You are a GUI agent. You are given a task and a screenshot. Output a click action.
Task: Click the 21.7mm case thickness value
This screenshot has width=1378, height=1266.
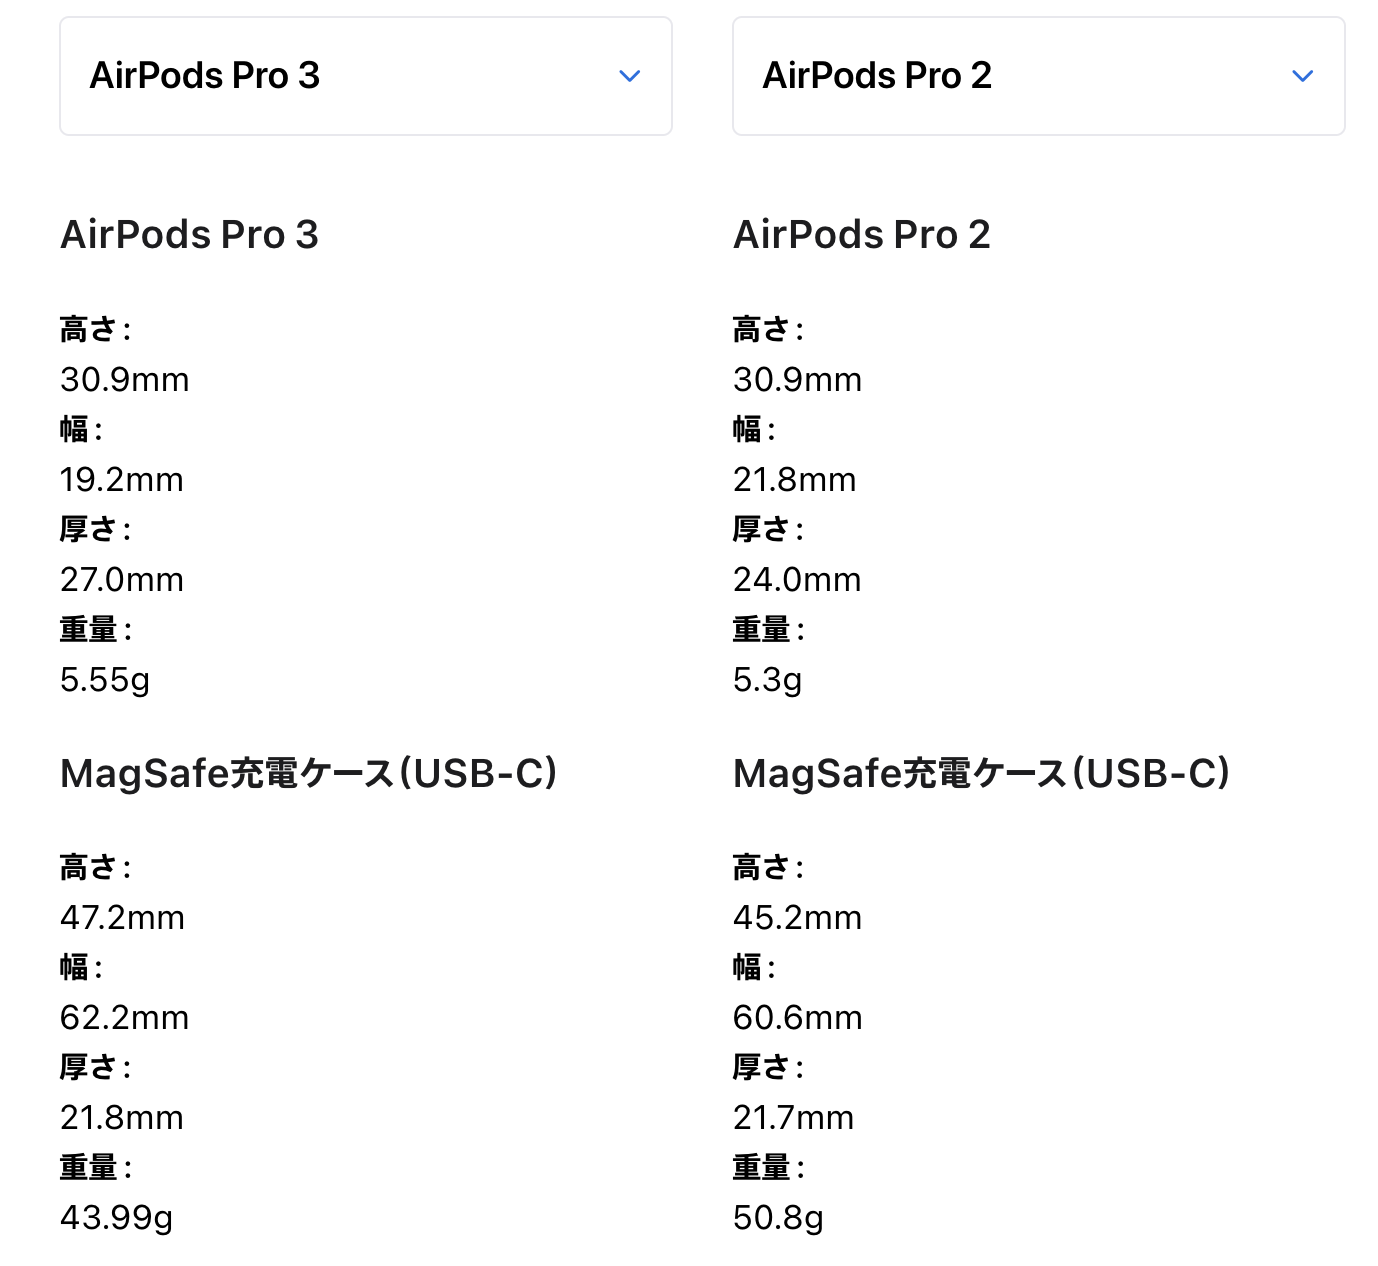tap(793, 1118)
